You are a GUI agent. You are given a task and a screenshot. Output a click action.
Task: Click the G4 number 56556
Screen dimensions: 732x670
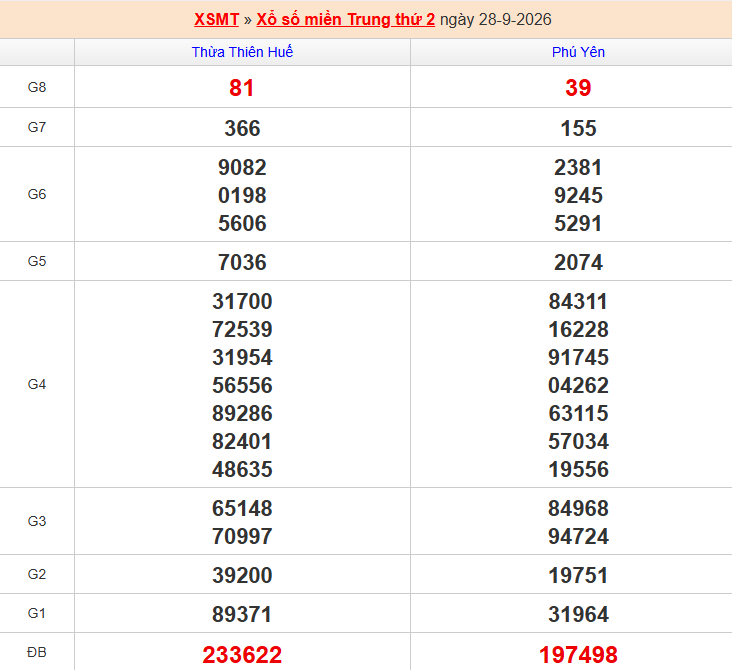pyautogui.click(x=242, y=386)
